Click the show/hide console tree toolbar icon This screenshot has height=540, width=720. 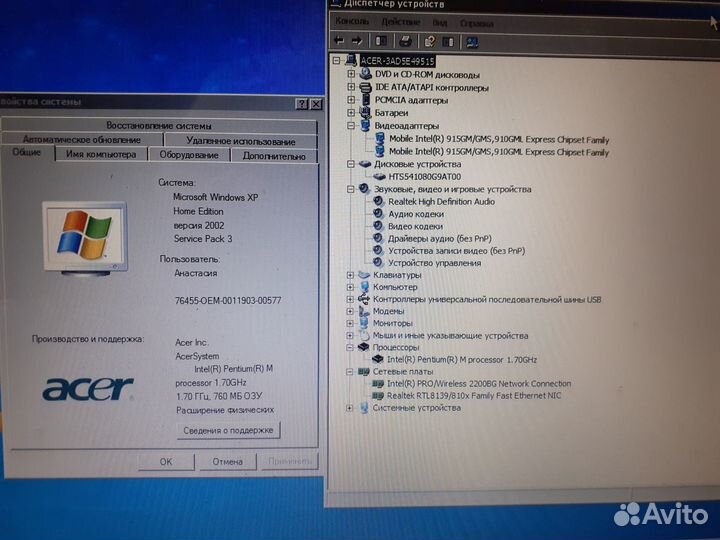(x=381, y=41)
